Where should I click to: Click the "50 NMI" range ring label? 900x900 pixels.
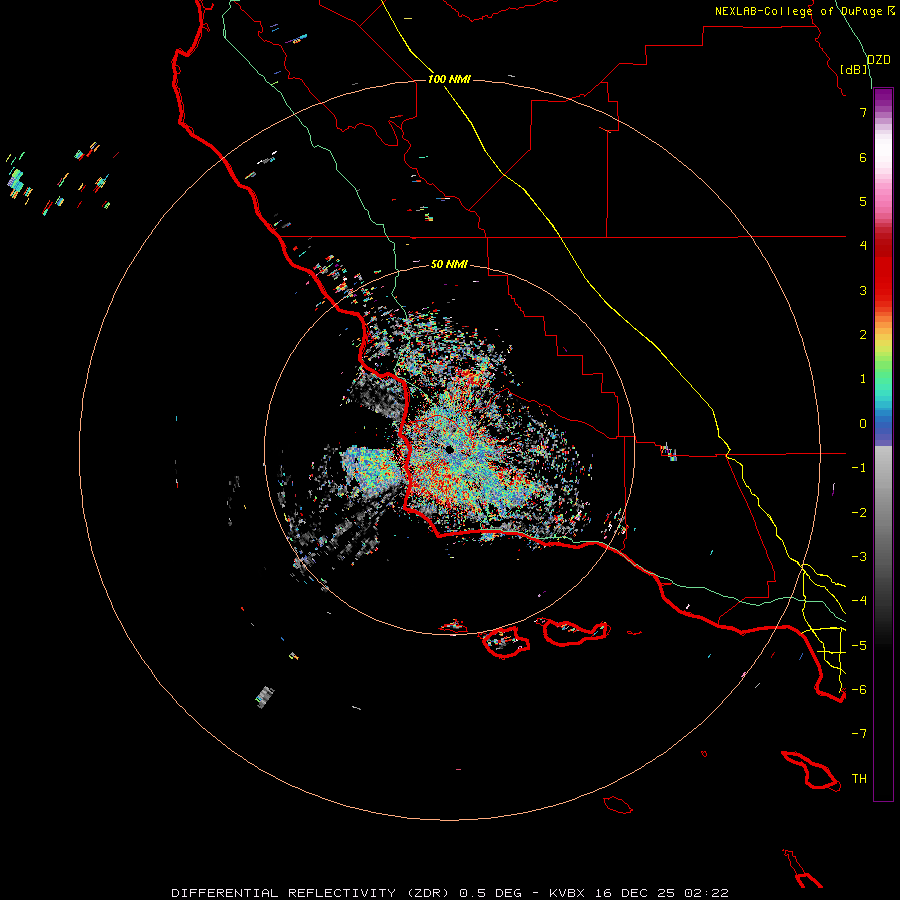tap(449, 264)
